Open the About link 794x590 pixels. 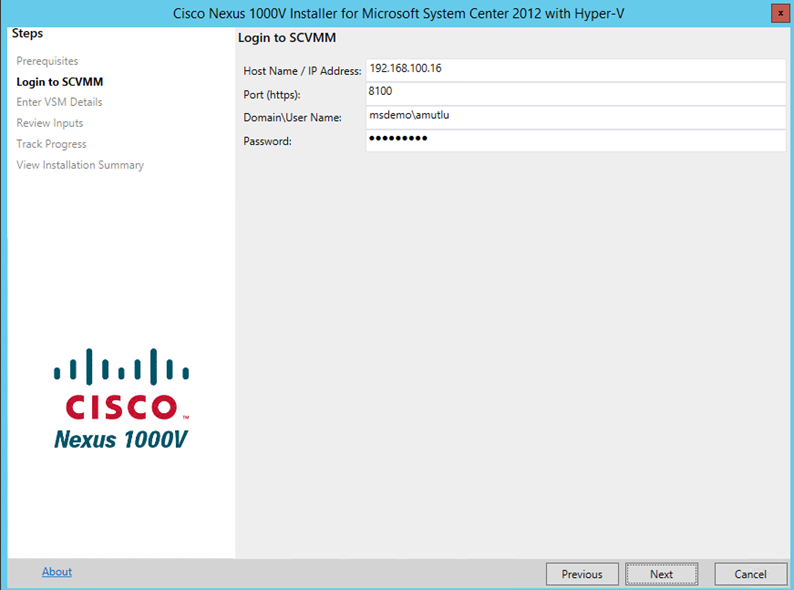57,571
